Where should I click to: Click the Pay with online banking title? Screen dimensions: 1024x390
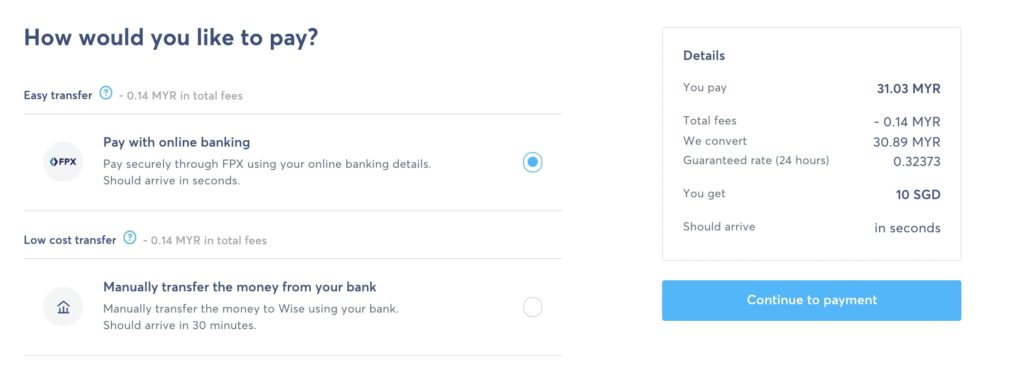tap(176, 142)
